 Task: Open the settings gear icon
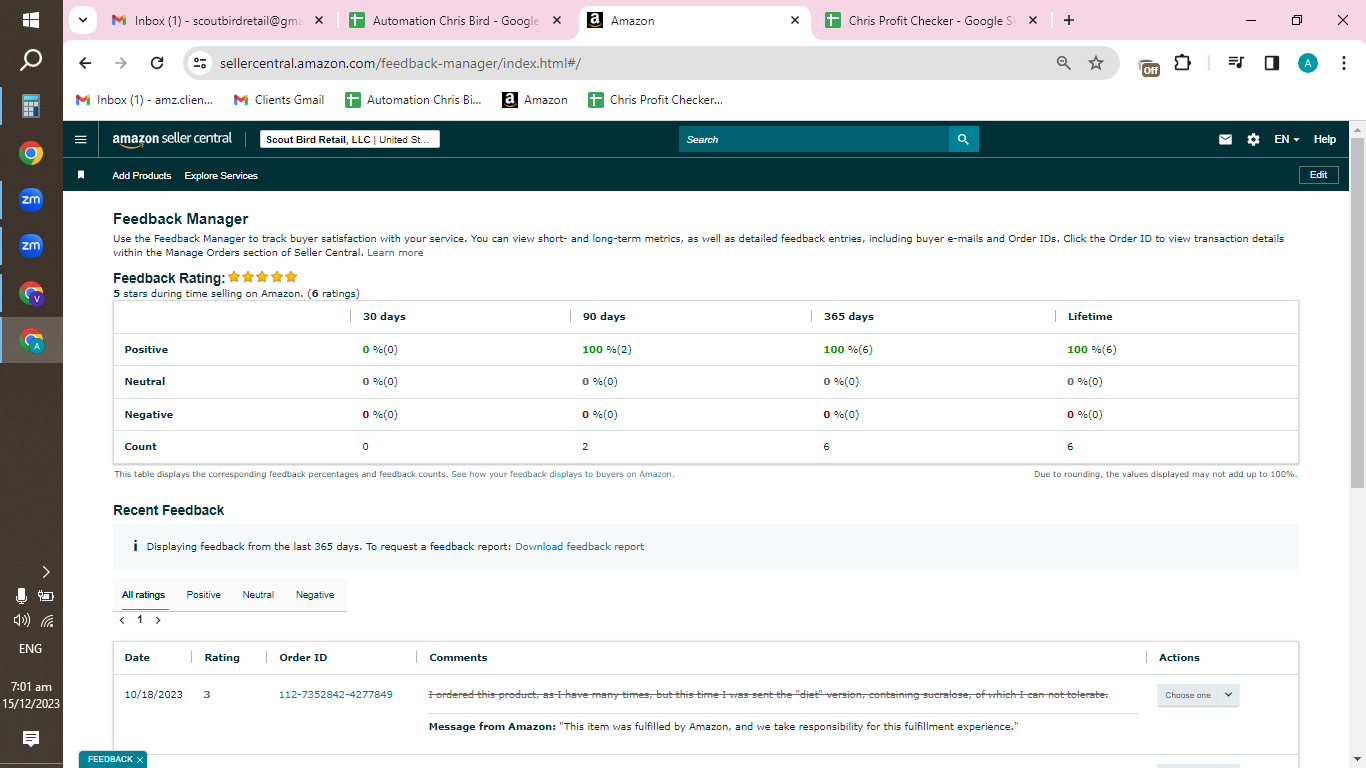(x=1253, y=139)
